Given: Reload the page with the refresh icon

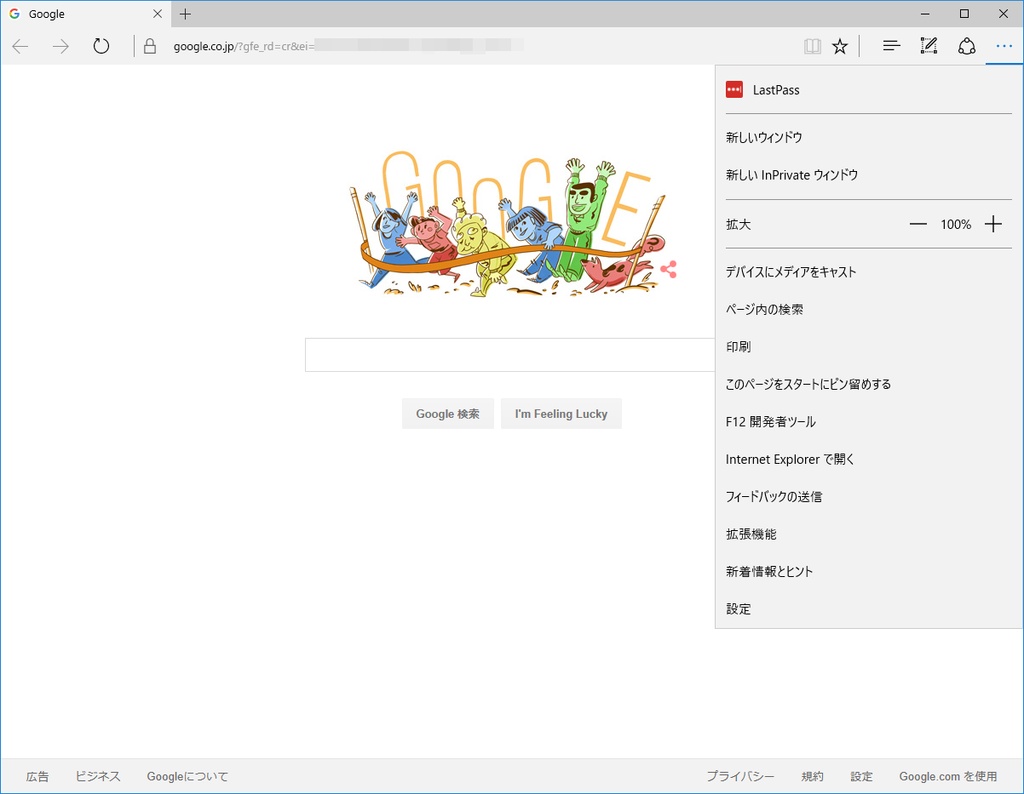Looking at the screenshot, I should click(101, 46).
